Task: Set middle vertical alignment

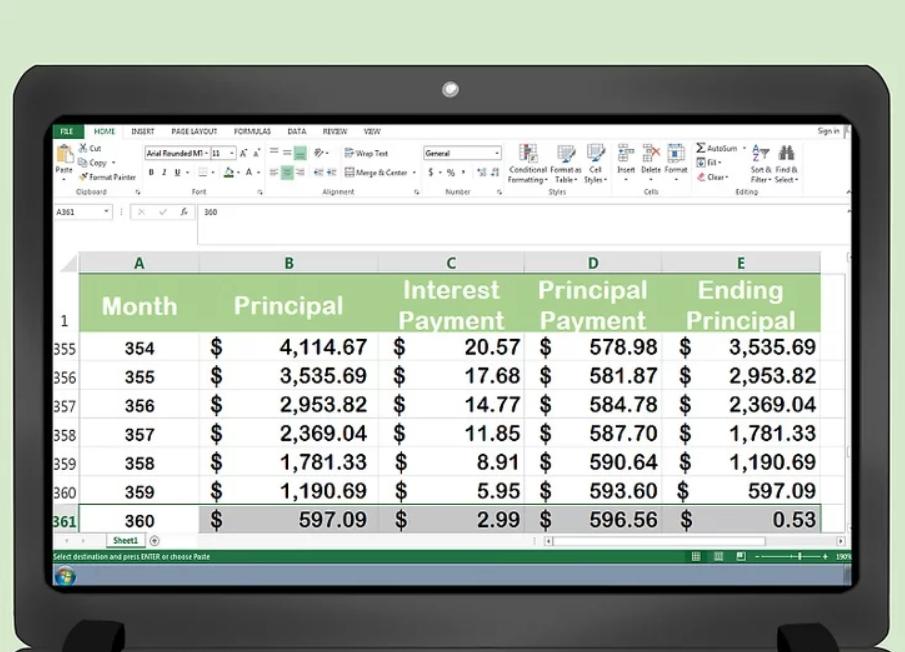Action: [287, 152]
